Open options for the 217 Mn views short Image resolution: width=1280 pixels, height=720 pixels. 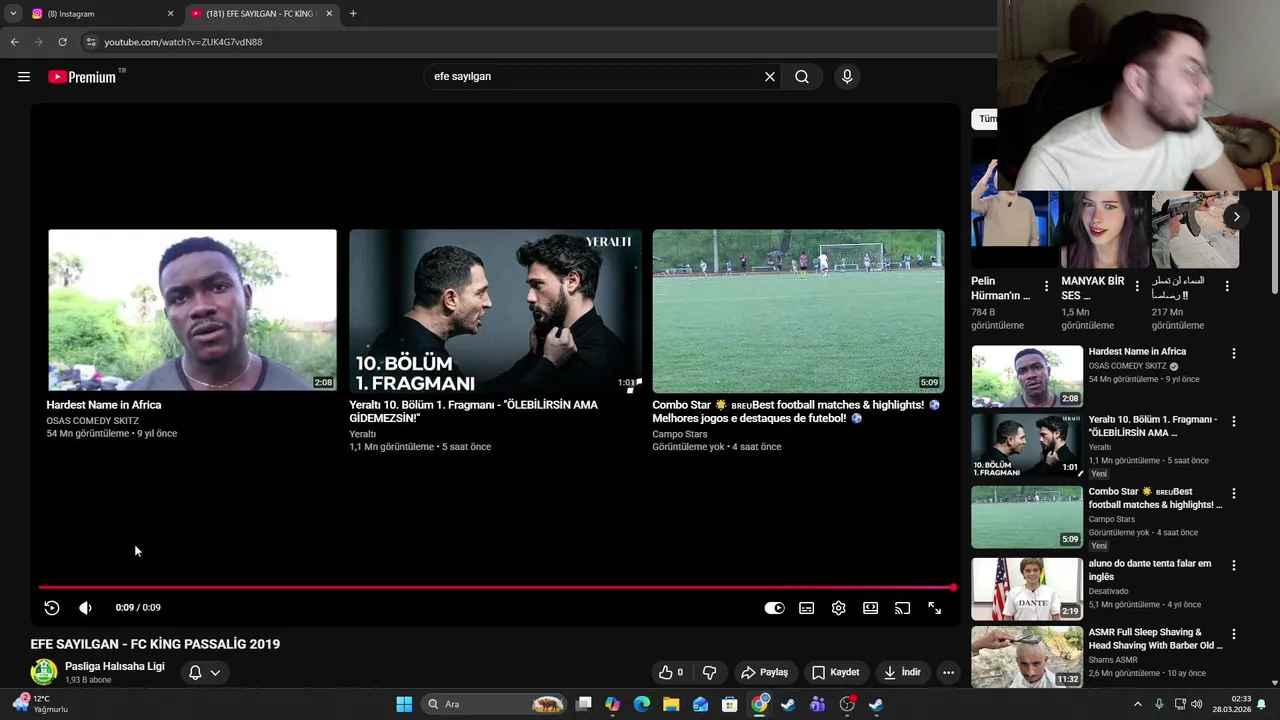pos(1227,286)
